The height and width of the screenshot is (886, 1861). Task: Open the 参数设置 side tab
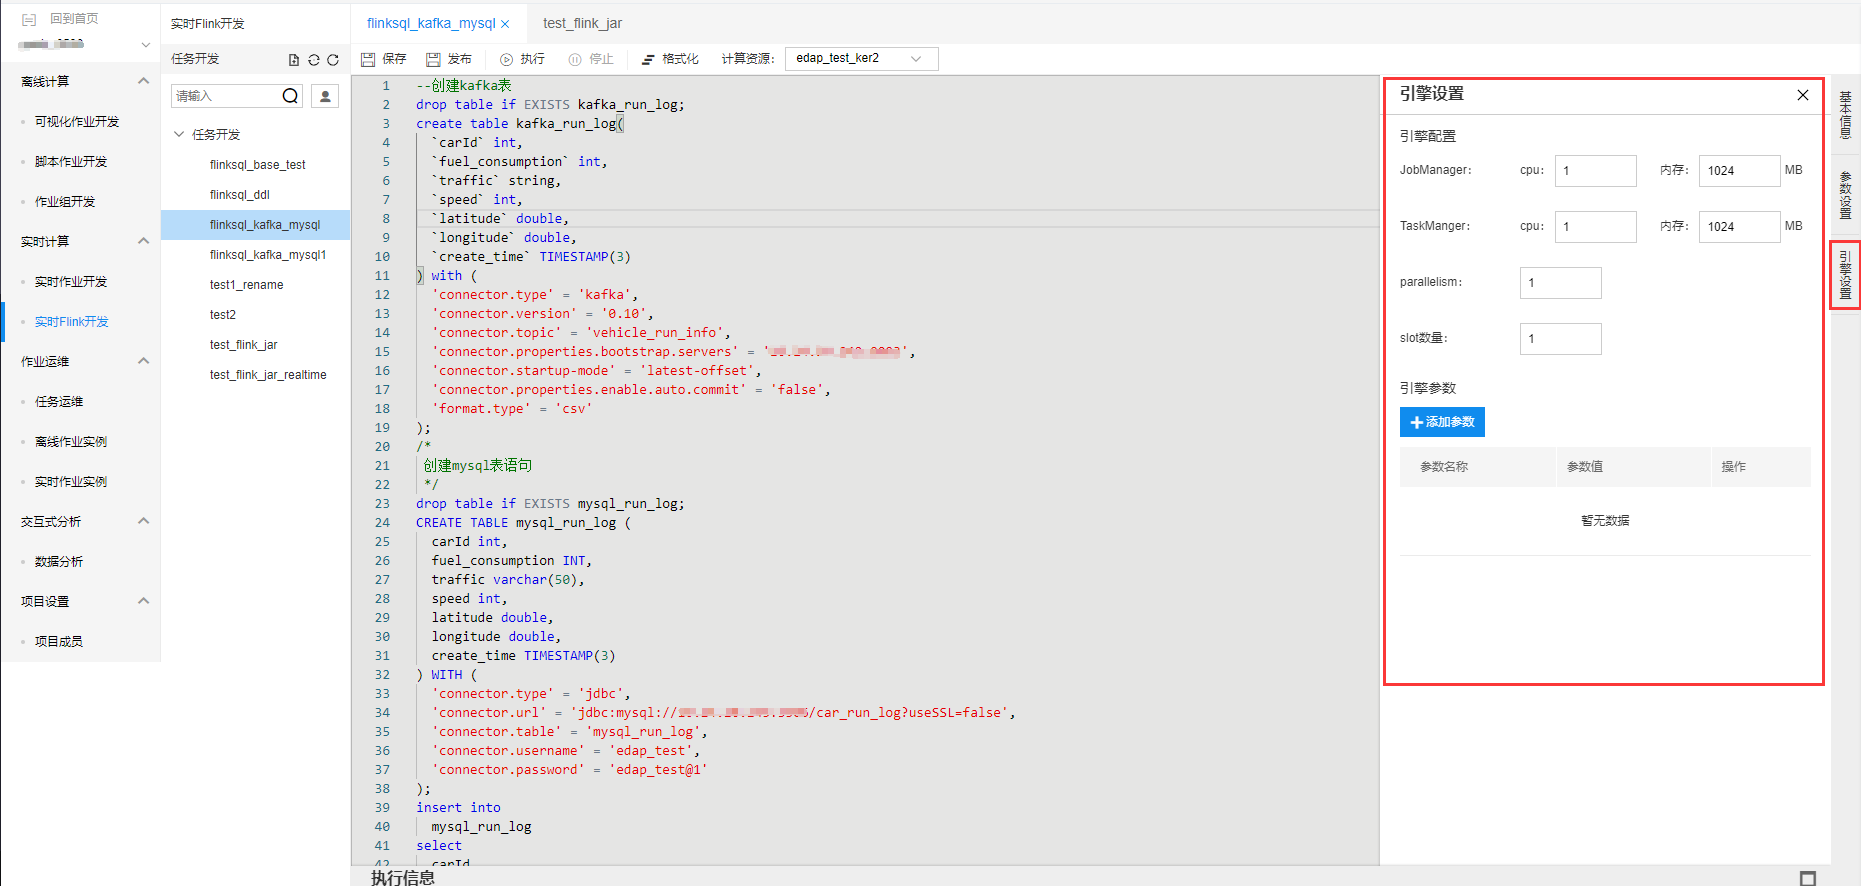pos(1846,195)
